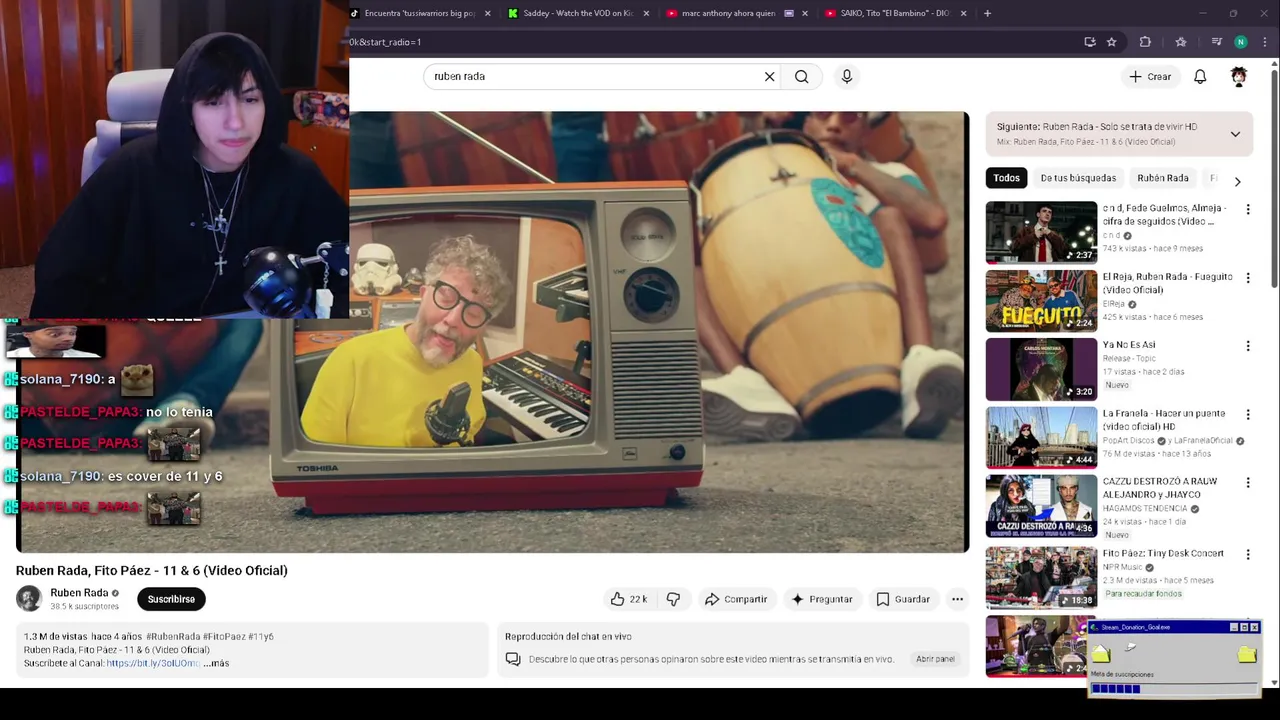Open the YouTube account avatar menu
This screenshot has width=1280, height=720.
pos(1239,76)
